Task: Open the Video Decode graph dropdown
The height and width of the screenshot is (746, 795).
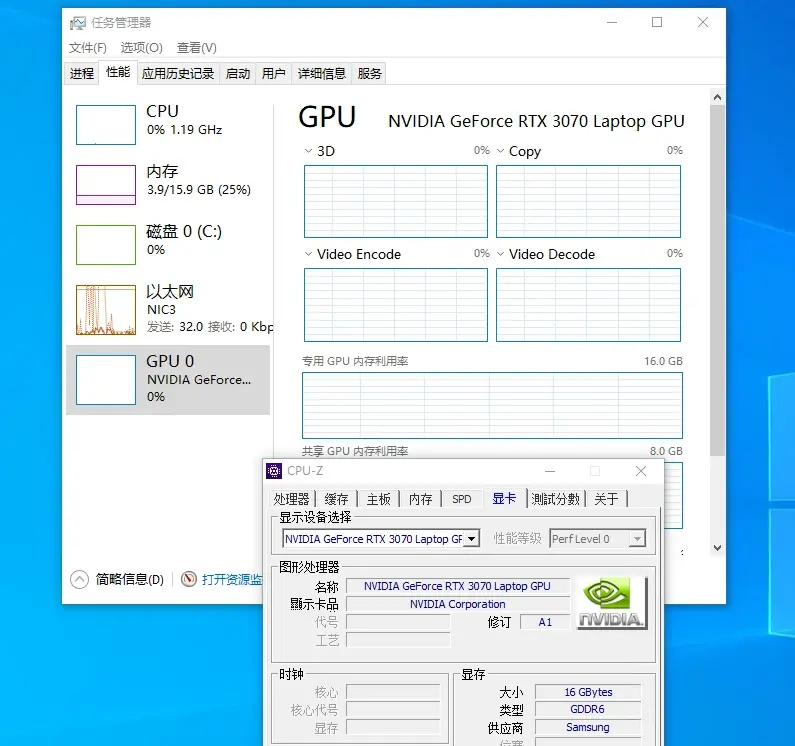Action: click(500, 254)
